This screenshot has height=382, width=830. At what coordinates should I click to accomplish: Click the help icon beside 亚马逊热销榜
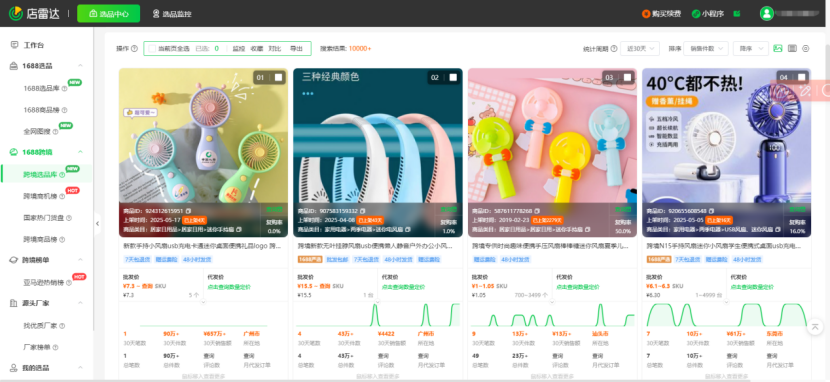69,283
